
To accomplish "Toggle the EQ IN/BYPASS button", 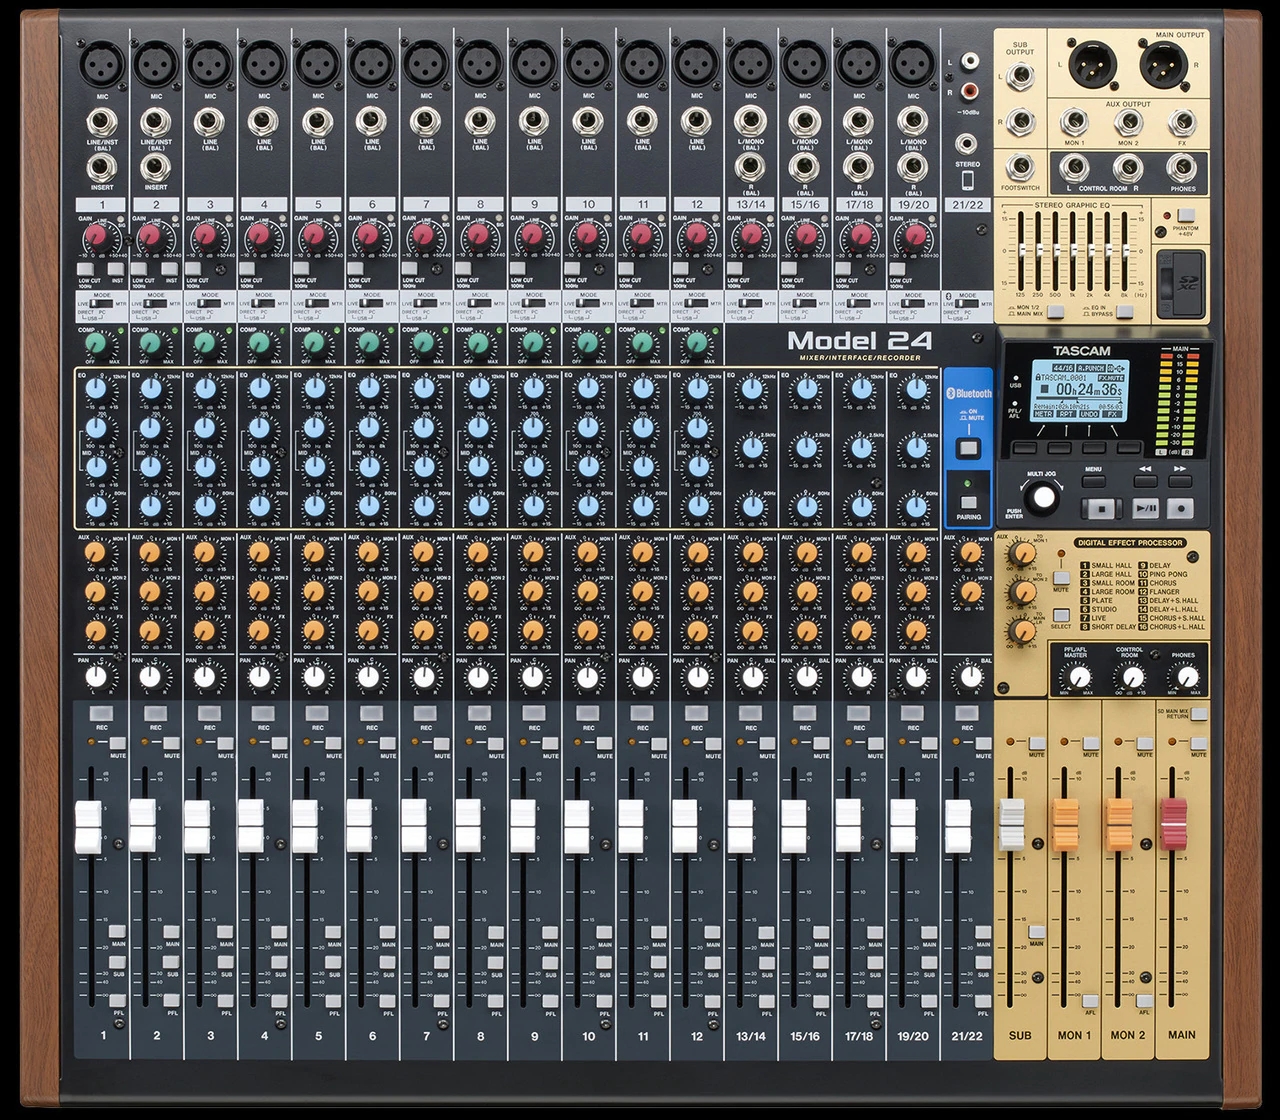I will 1124,313.
